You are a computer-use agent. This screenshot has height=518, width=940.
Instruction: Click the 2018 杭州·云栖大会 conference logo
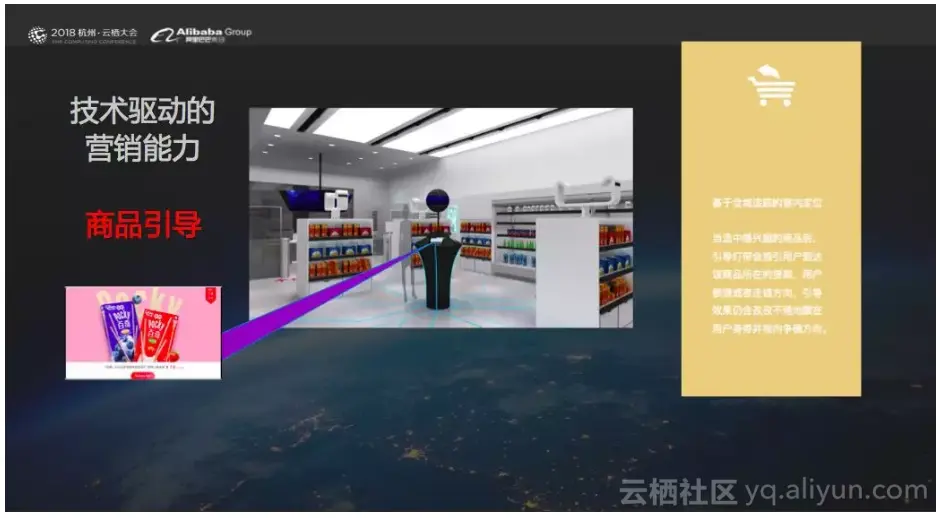pos(82,35)
